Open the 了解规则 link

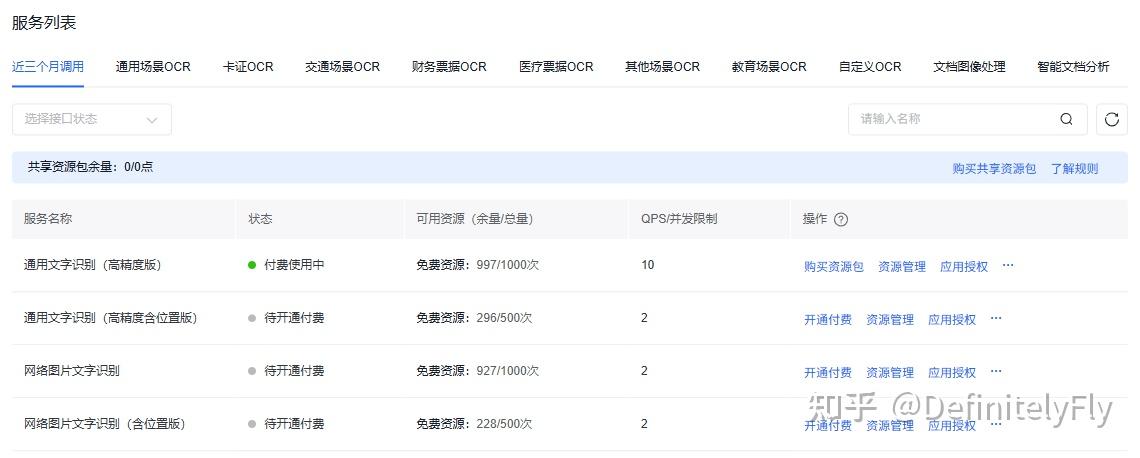(1075, 169)
